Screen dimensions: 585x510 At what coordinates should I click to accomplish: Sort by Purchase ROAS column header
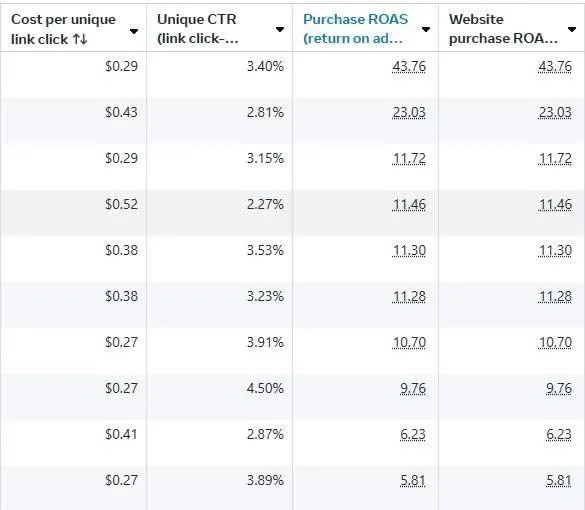point(356,29)
